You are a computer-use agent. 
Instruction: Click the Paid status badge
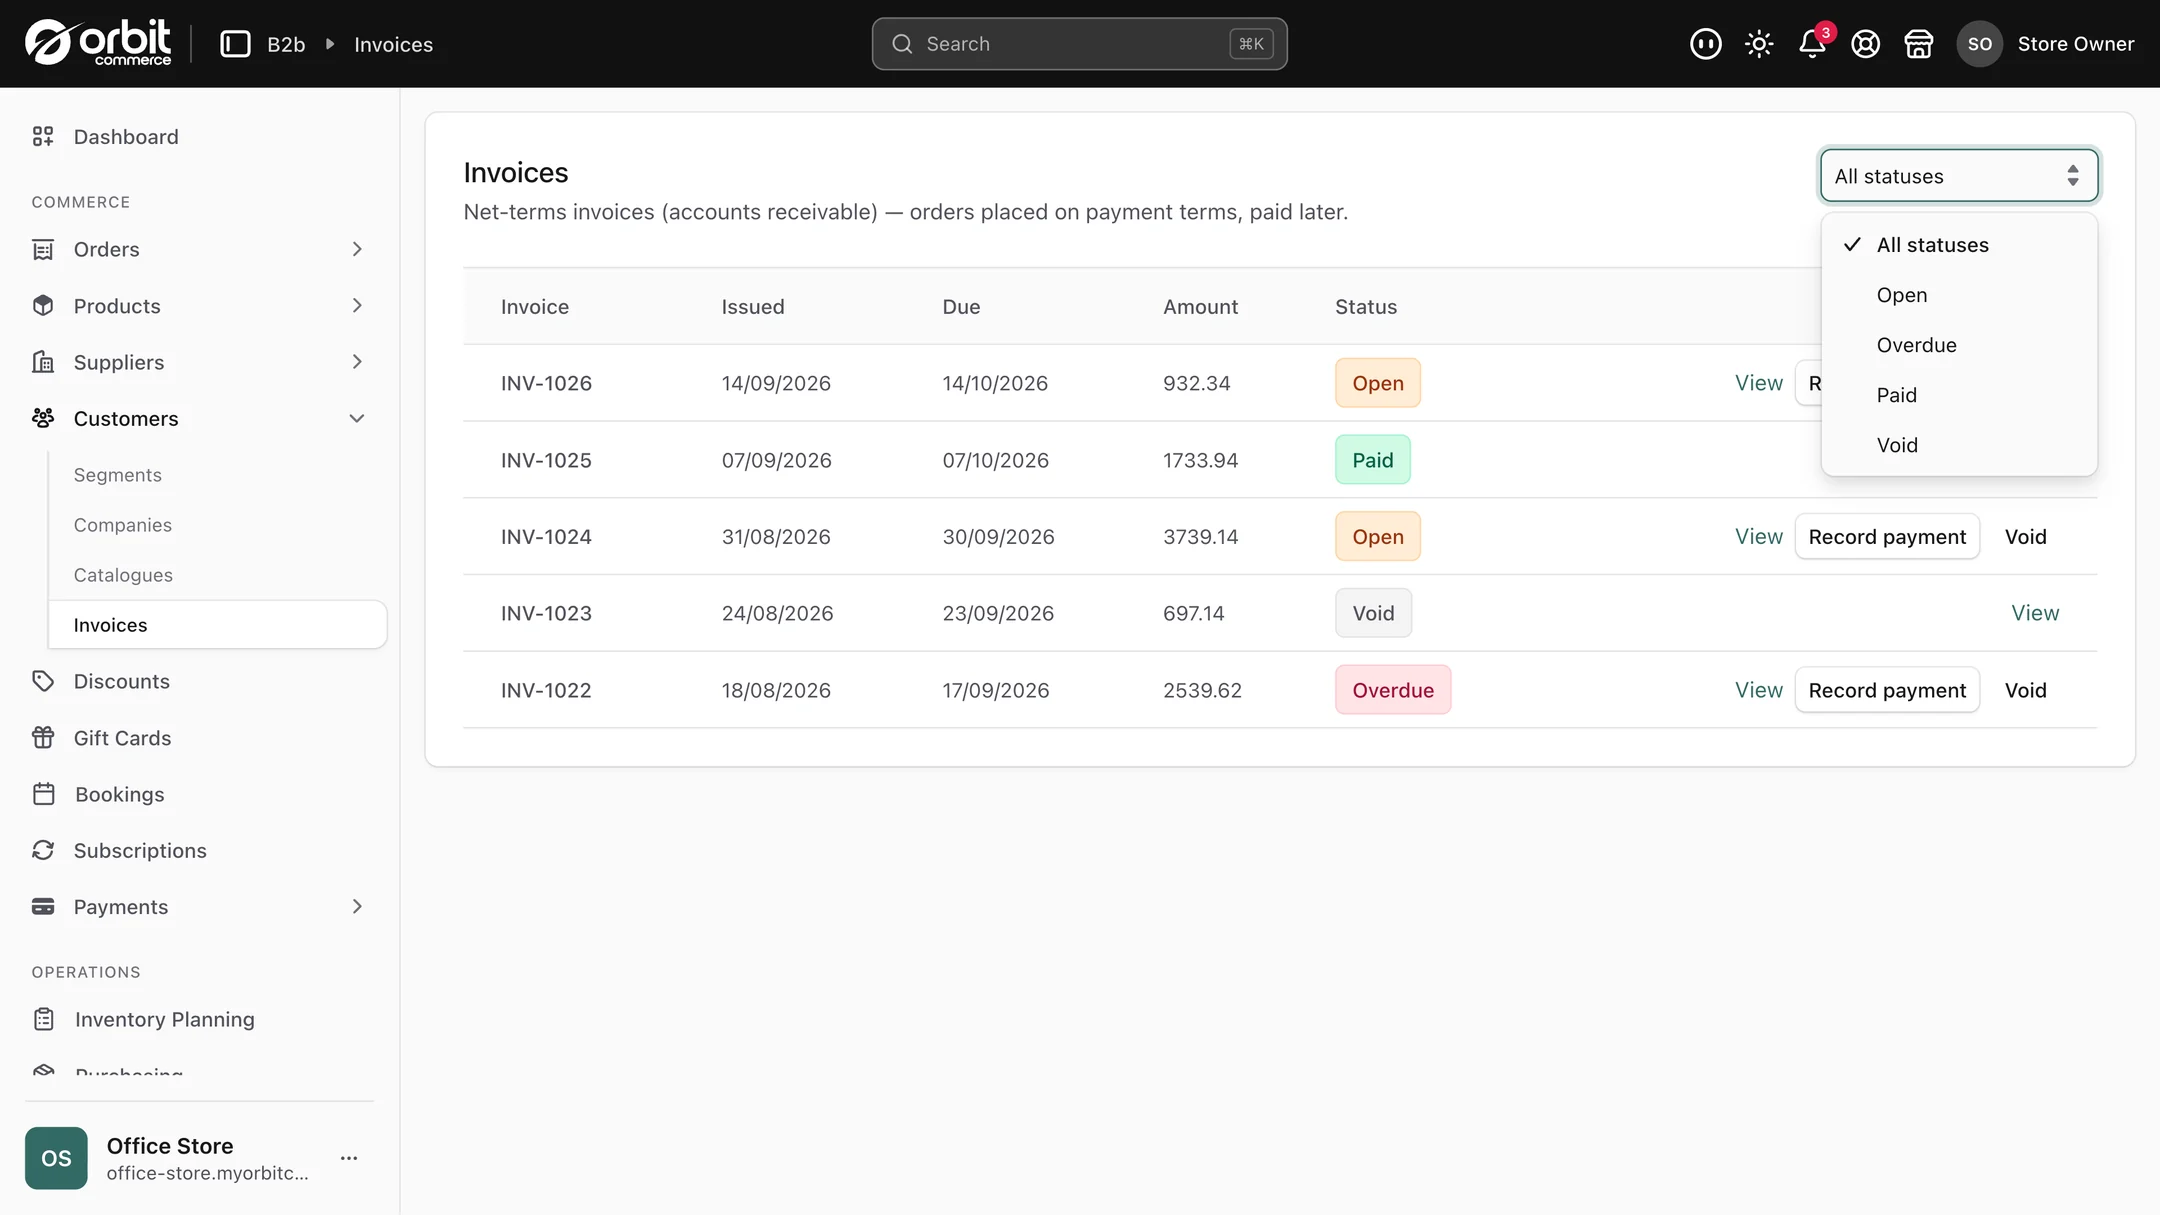pos(1372,460)
